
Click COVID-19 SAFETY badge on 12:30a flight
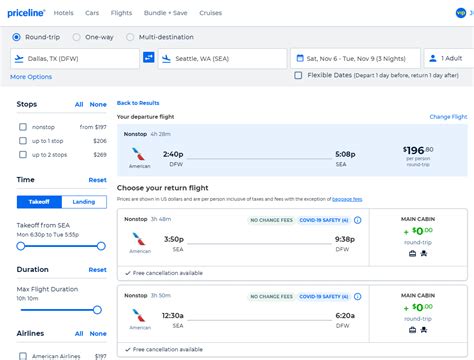point(324,296)
